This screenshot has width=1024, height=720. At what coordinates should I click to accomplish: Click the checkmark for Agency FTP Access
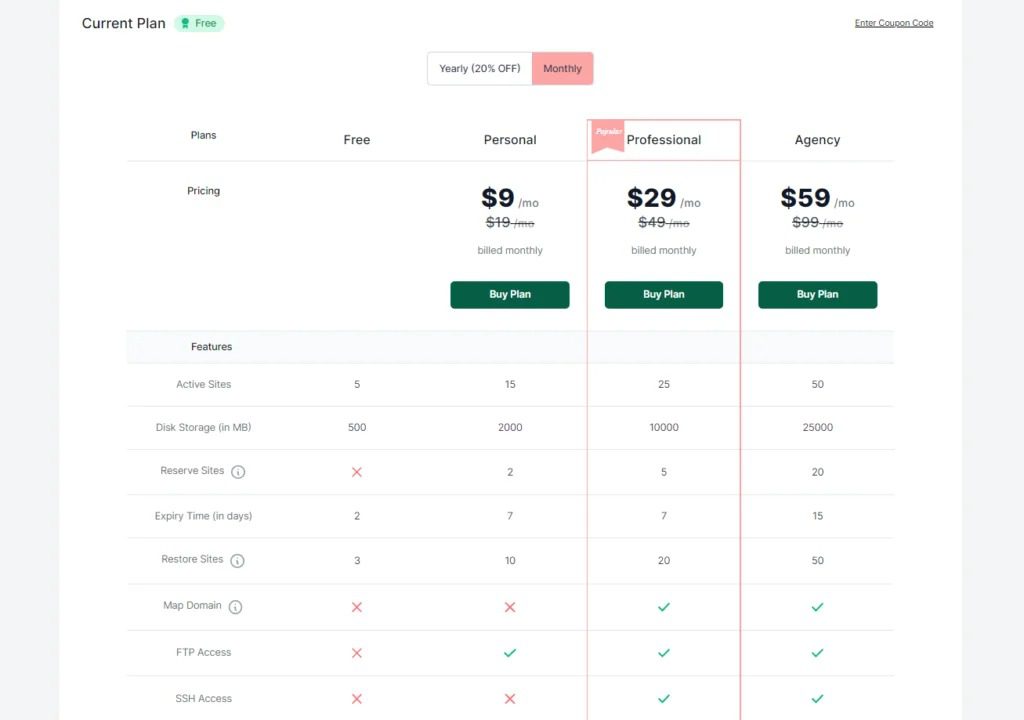point(817,653)
